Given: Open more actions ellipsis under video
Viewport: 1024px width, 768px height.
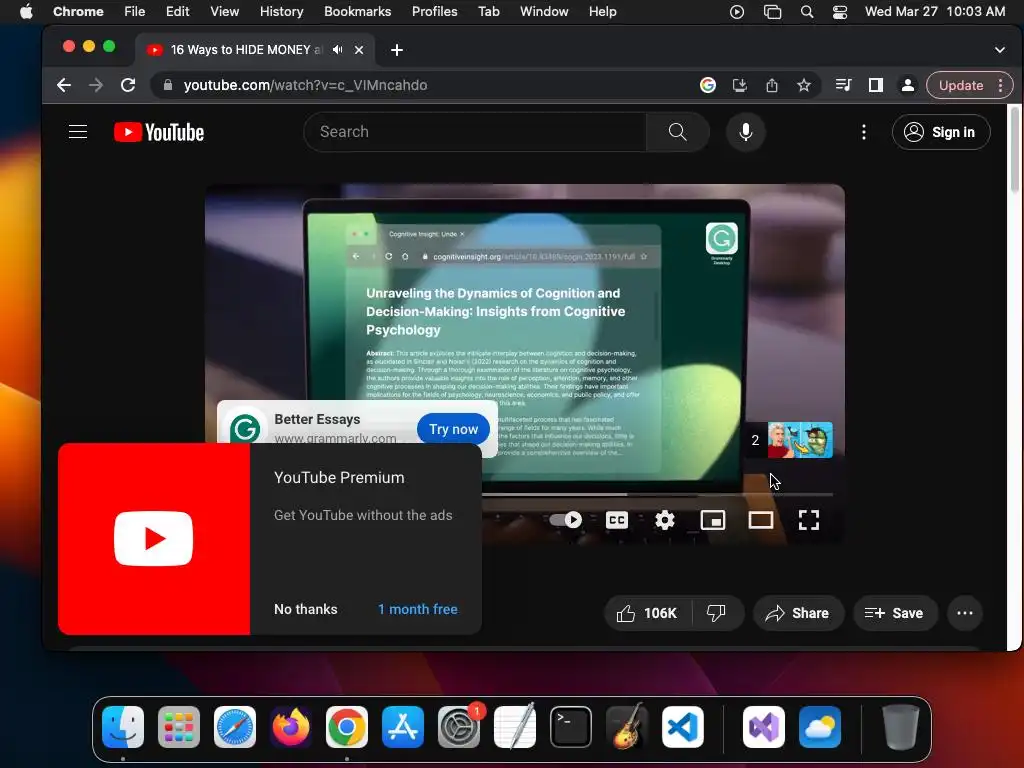Looking at the screenshot, I should pyautogui.click(x=965, y=613).
